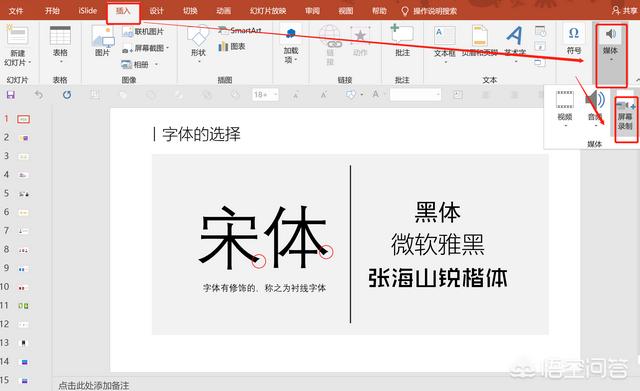Select slide 8 thumbnail
This screenshot has width=640, height=391.
[23, 250]
